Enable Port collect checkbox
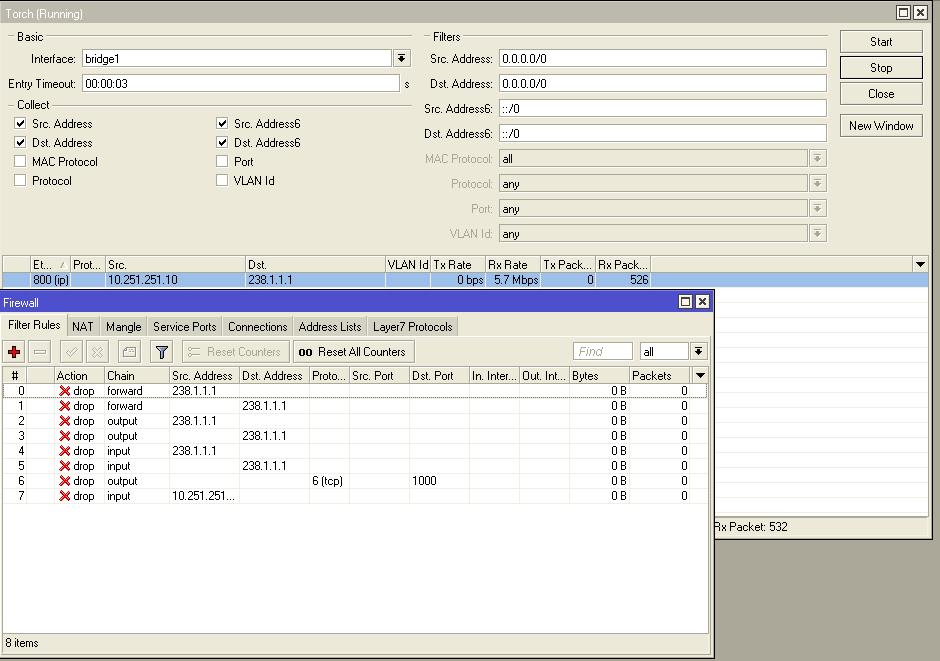The image size is (940, 661). pyautogui.click(x=222, y=161)
